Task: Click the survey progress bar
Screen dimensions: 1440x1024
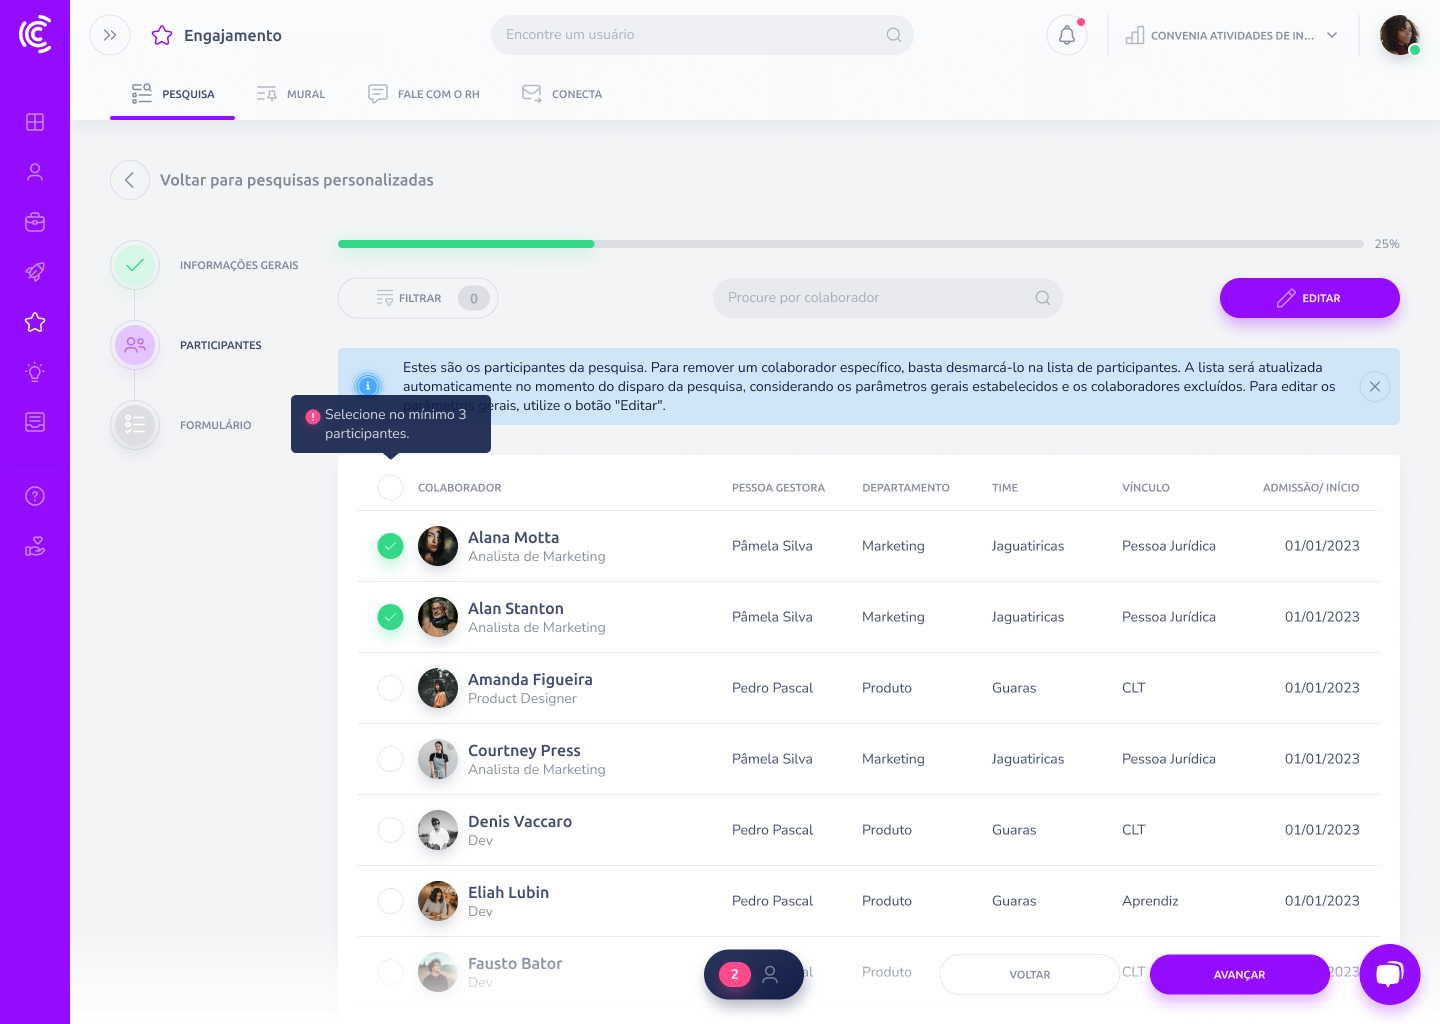Action: [x=850, y=244]
